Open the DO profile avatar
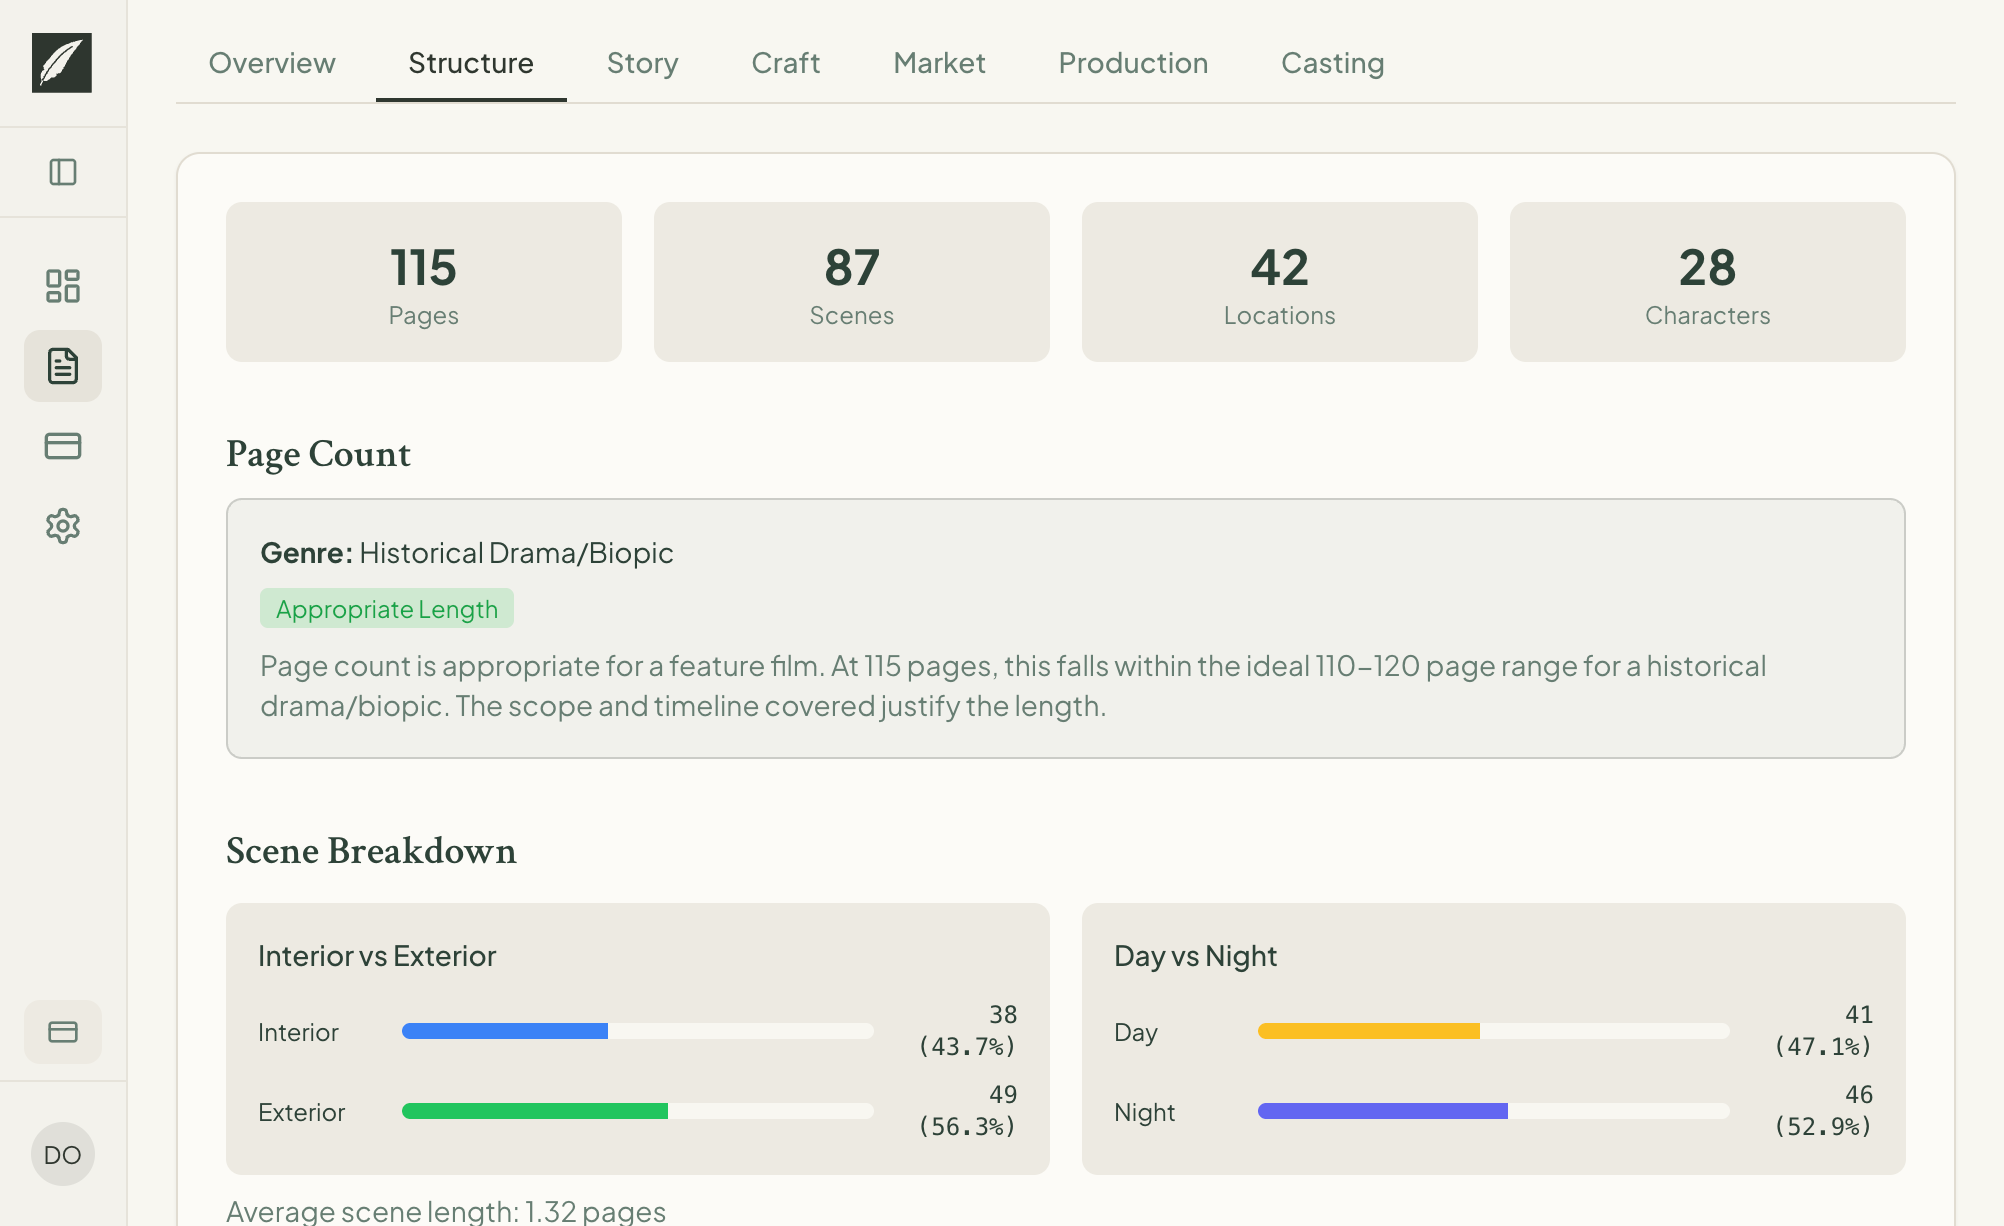Image resolution: width=2004 pixels, height=1226 pixels. [x=62, y=1154]
